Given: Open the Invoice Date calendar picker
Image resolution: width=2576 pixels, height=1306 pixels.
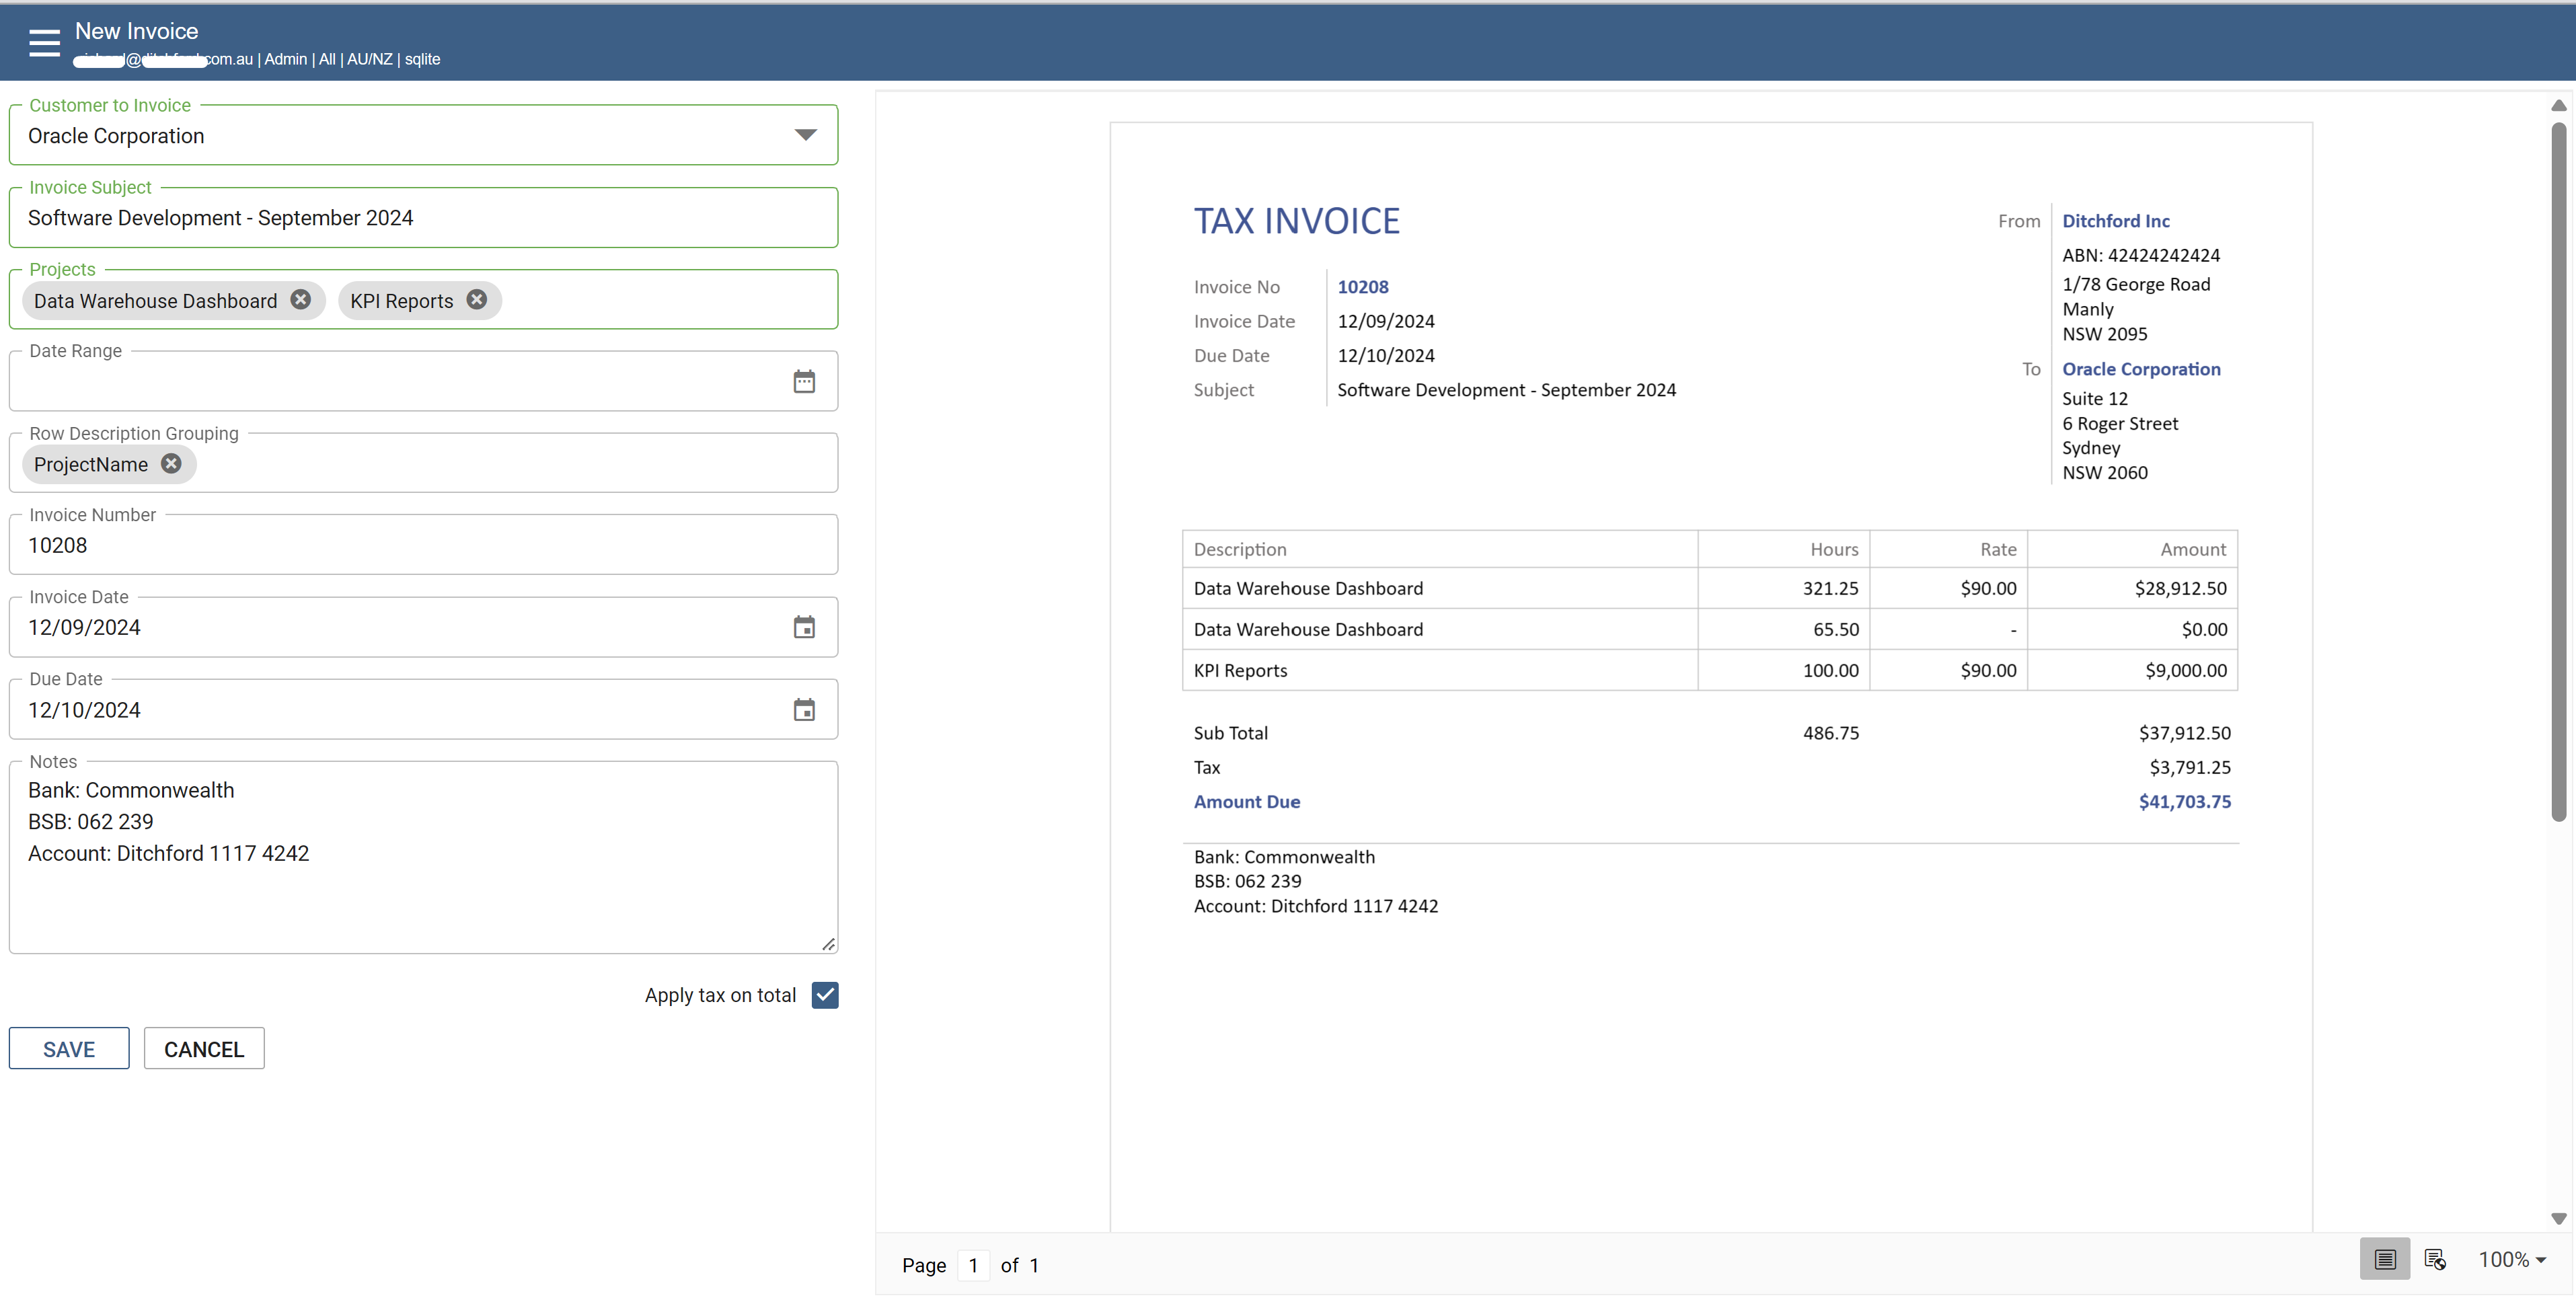Looking at the screenshot, I should tap(804, 627).
